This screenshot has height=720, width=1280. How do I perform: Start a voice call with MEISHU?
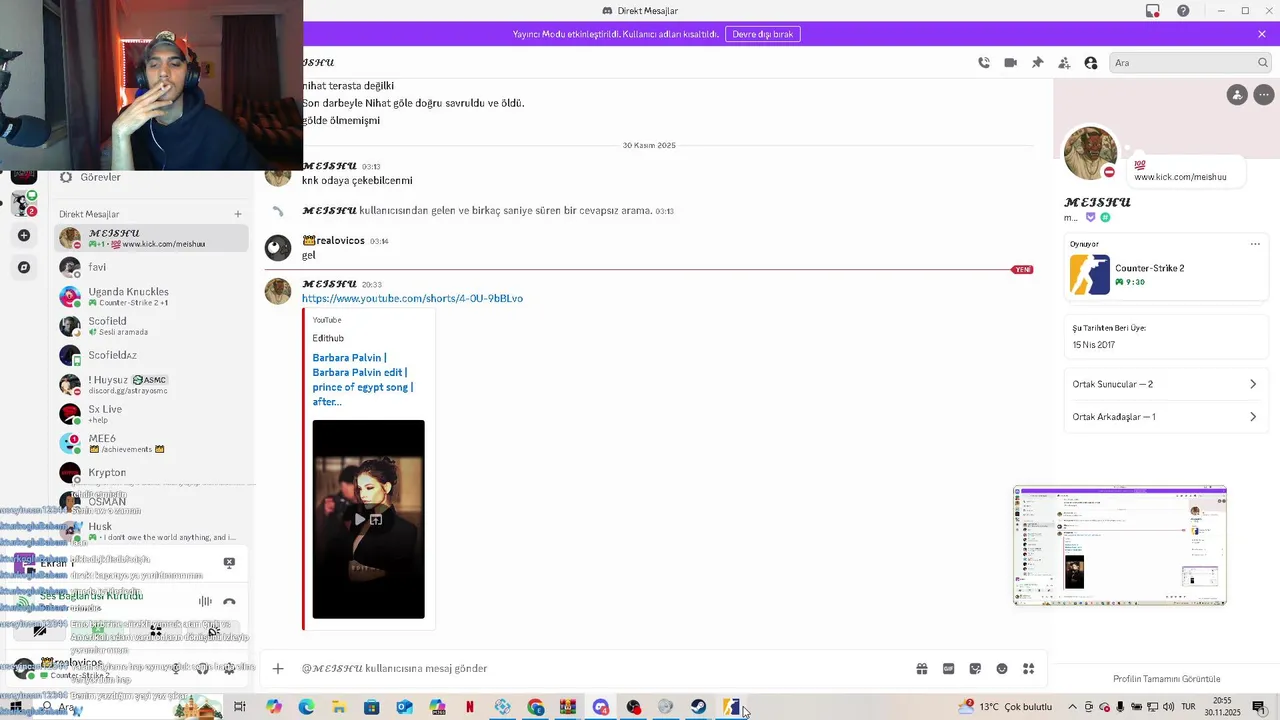[984, 63]
